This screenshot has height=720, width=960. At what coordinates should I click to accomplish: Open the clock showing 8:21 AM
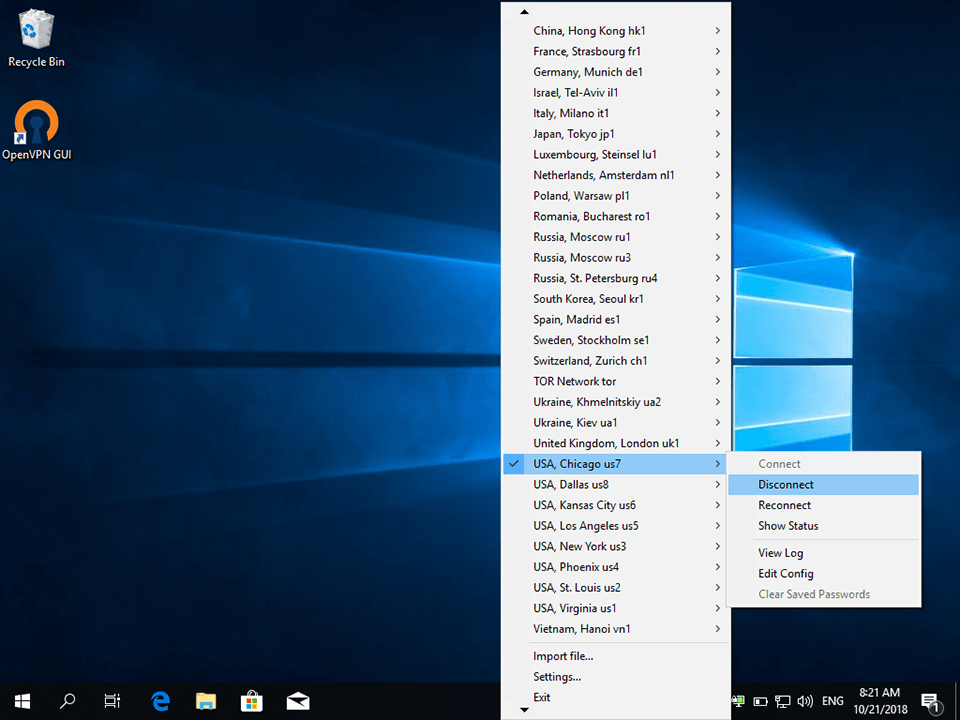pos(880,701)
